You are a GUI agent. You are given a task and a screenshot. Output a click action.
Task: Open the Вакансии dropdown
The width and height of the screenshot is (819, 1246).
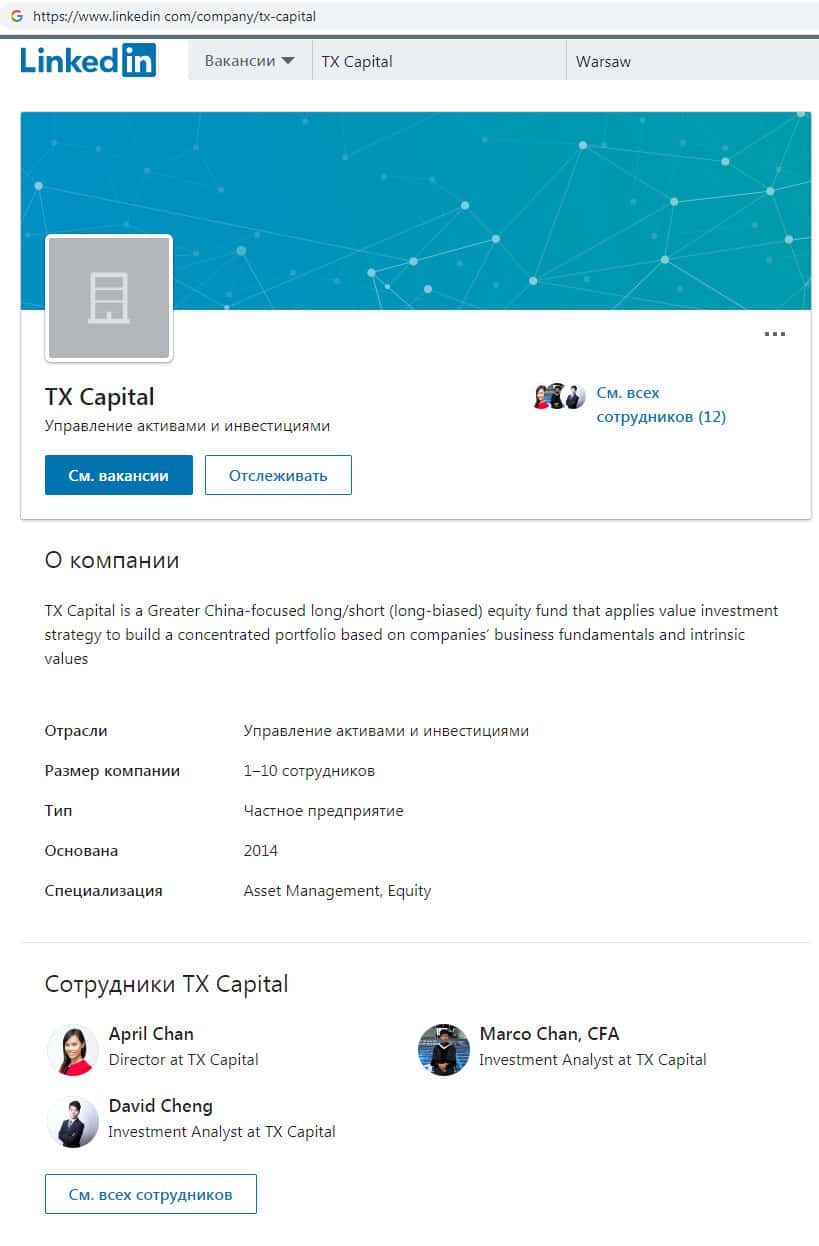[250, 61]
